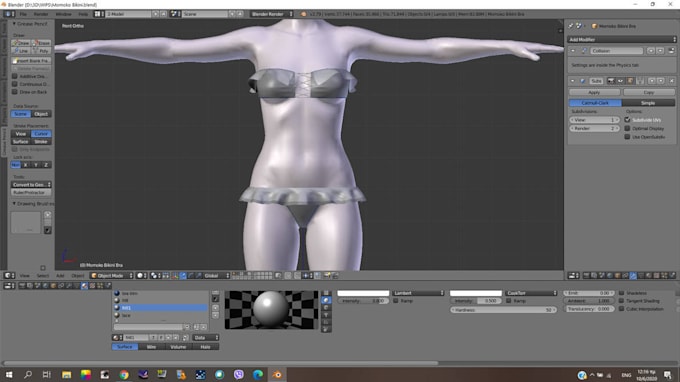Click the specular color swatch
This screenshot has width=680, height=382.
pyautogui.click(x=475, y=293)
